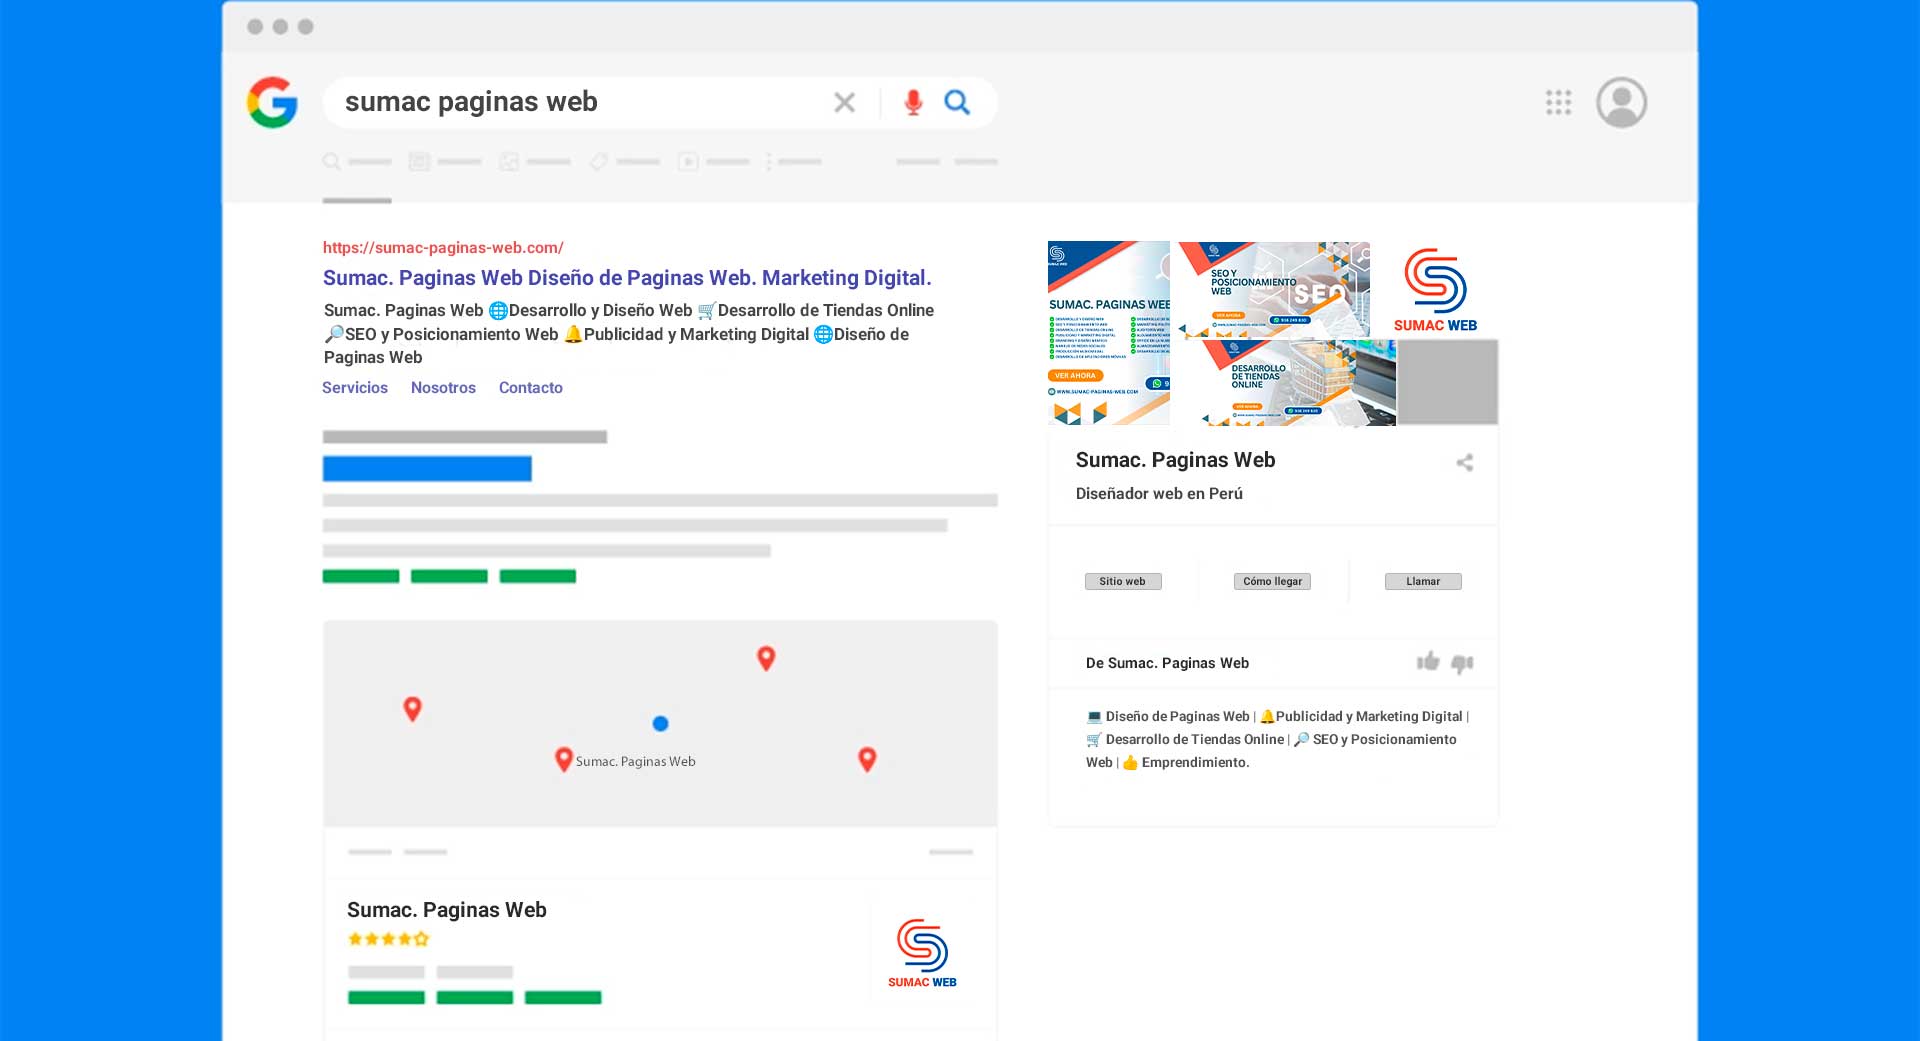This screenshot has width=1920, height=1041.
Task: Click the blue magnifier search icon
Action: click(x=957, y=102)
